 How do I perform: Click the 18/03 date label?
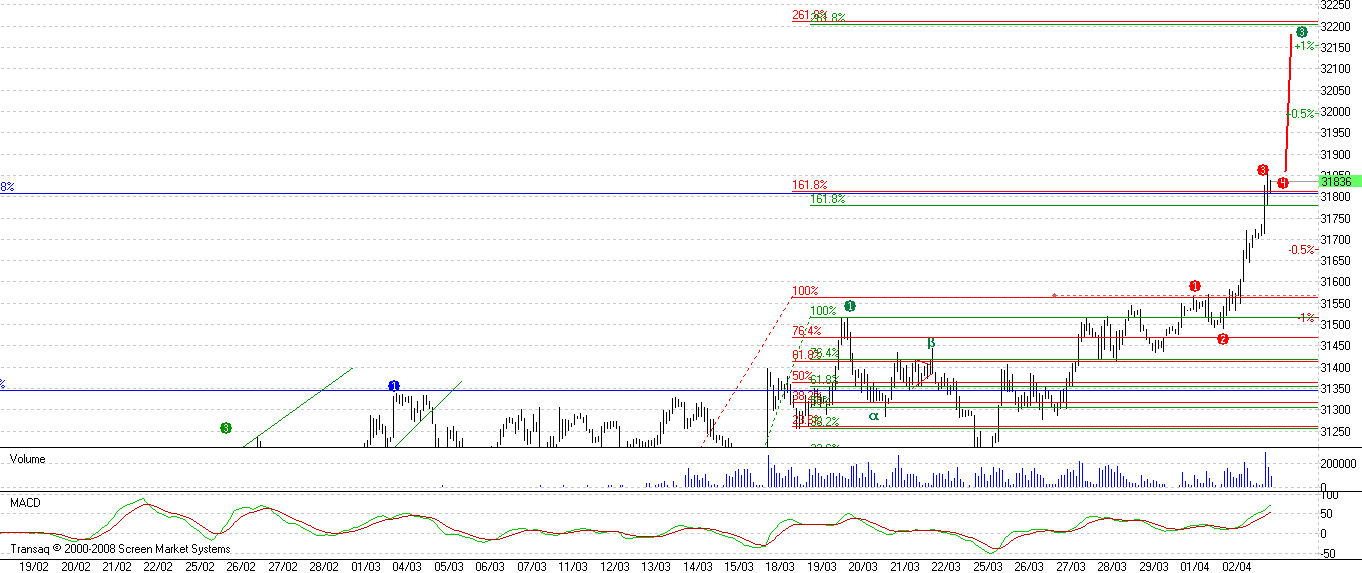point(779,565)
